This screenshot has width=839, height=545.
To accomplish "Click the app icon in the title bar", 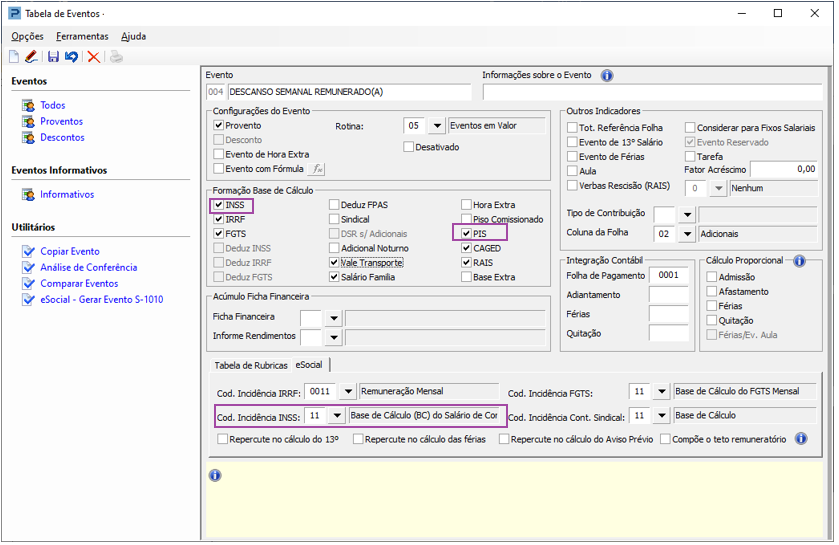I will [14, 13].
